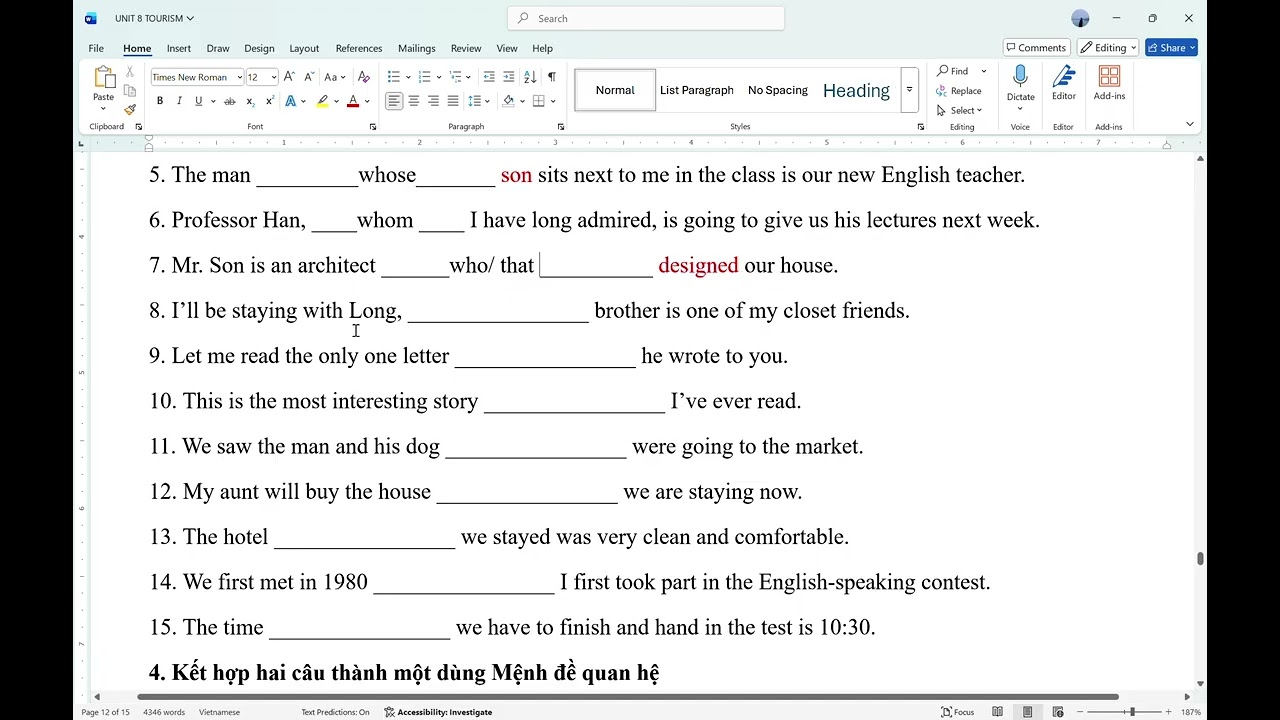Viewport: 1280px width, 720px height.
Task: Open the View tab
Action: click(x=507, y=48)
